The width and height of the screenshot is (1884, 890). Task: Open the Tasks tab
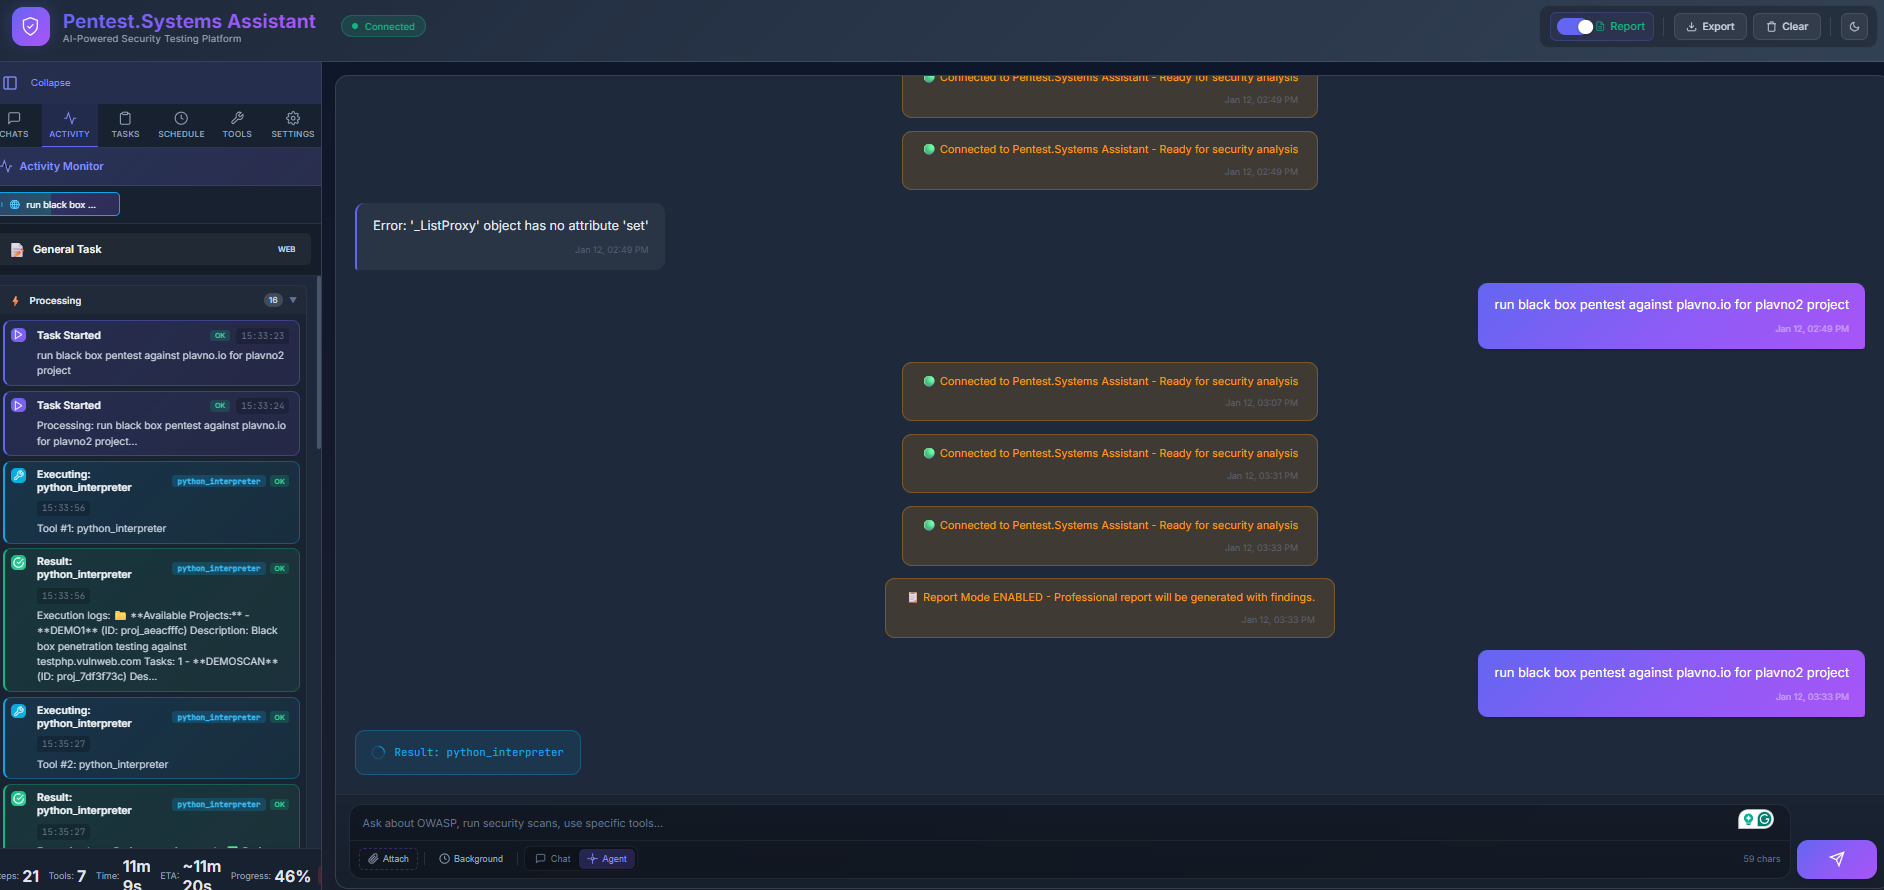coord(125,124)
